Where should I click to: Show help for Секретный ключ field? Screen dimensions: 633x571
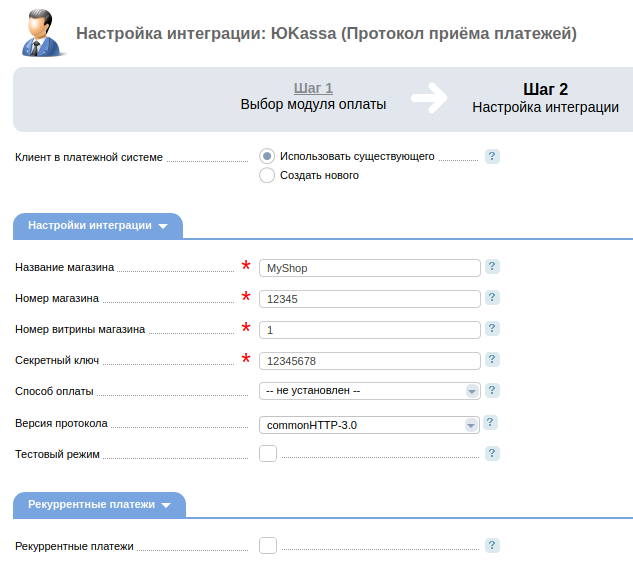(x=492, y=359)
